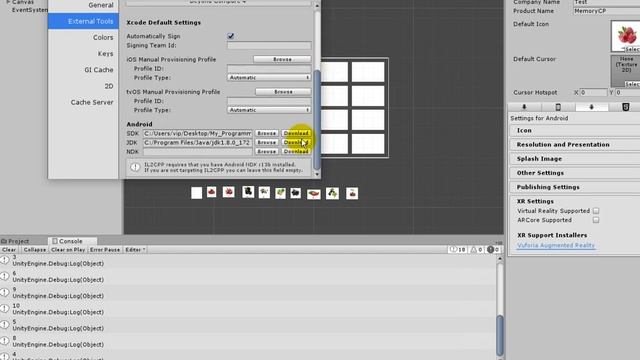Viewport: 640px width, 360px height.
Task: Click the empty NDK path field
Action: click(198, 151)
